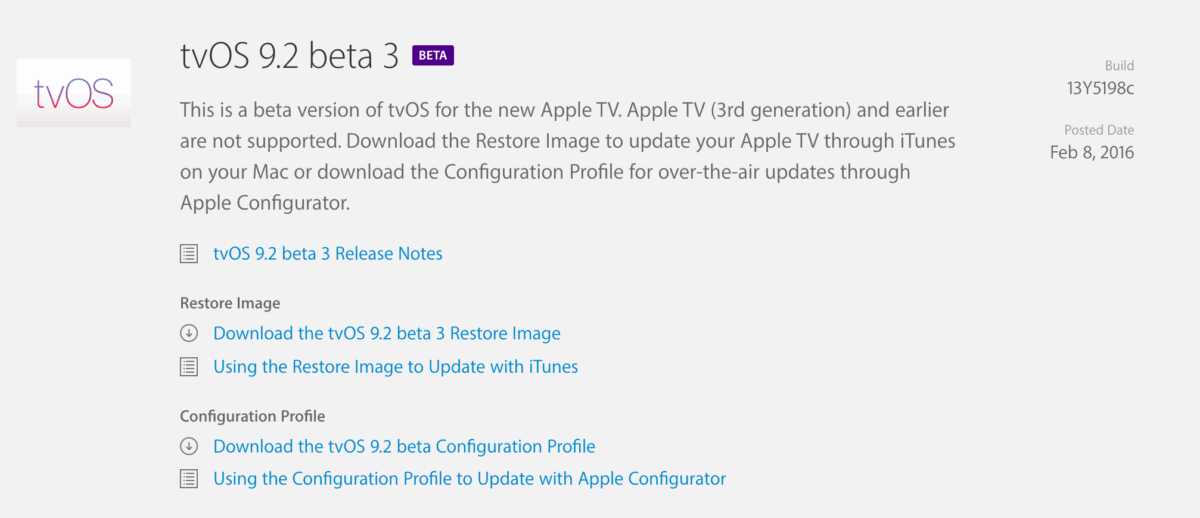The image size is (1200, 518).
Task: Click the download icon for the Configuration Profile
Action: pyautogui.click(x=189, y=447)
